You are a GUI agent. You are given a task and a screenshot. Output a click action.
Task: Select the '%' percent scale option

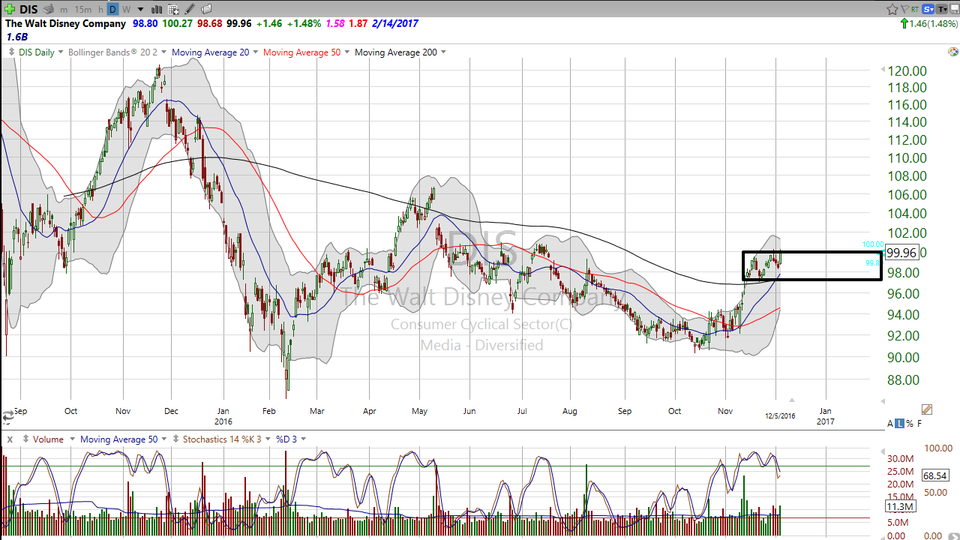click(909, 424)
